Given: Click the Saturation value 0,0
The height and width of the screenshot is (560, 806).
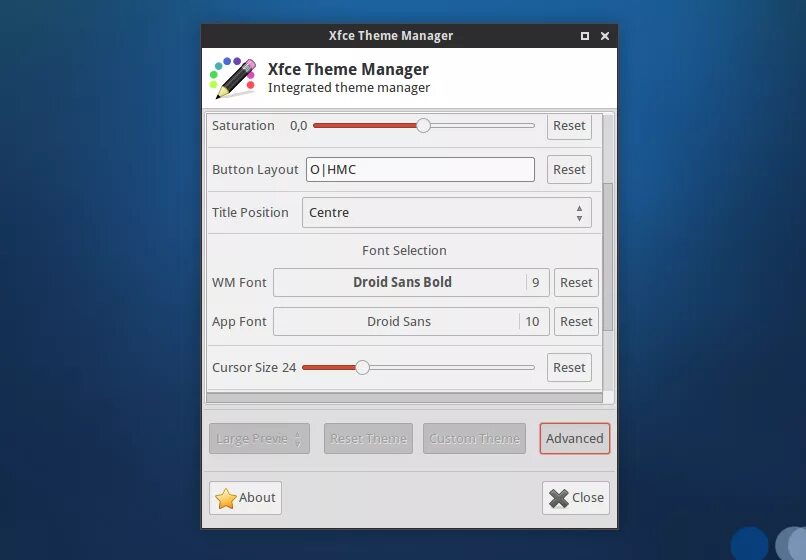Looking at the screenshot, I should 298,126.
